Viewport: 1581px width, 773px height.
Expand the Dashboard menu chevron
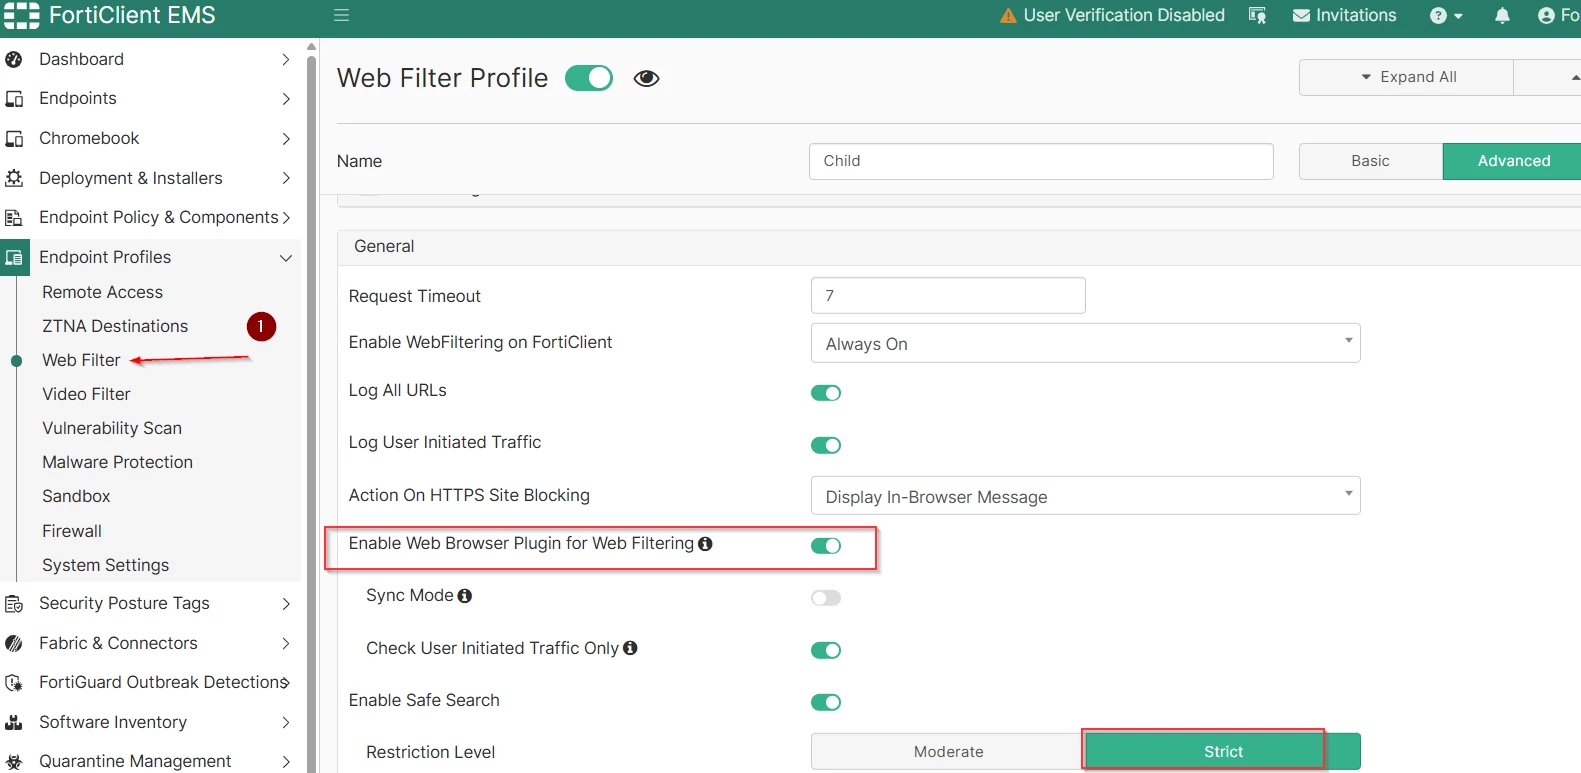(x=286, y=59)
